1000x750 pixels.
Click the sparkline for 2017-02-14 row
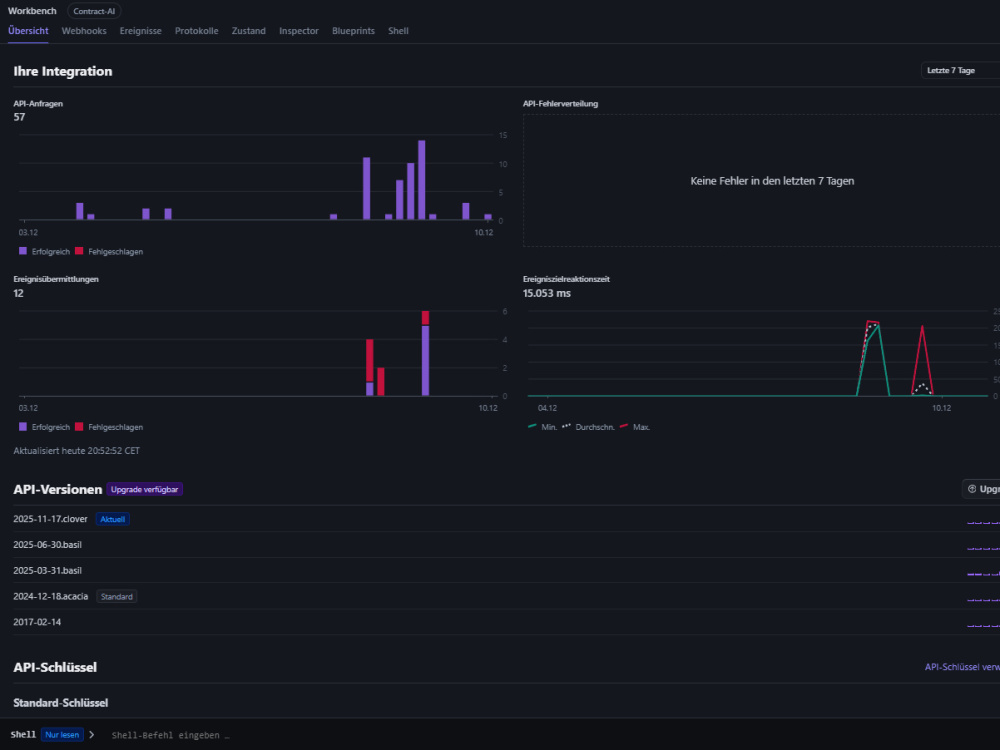(x=983, y=625)
